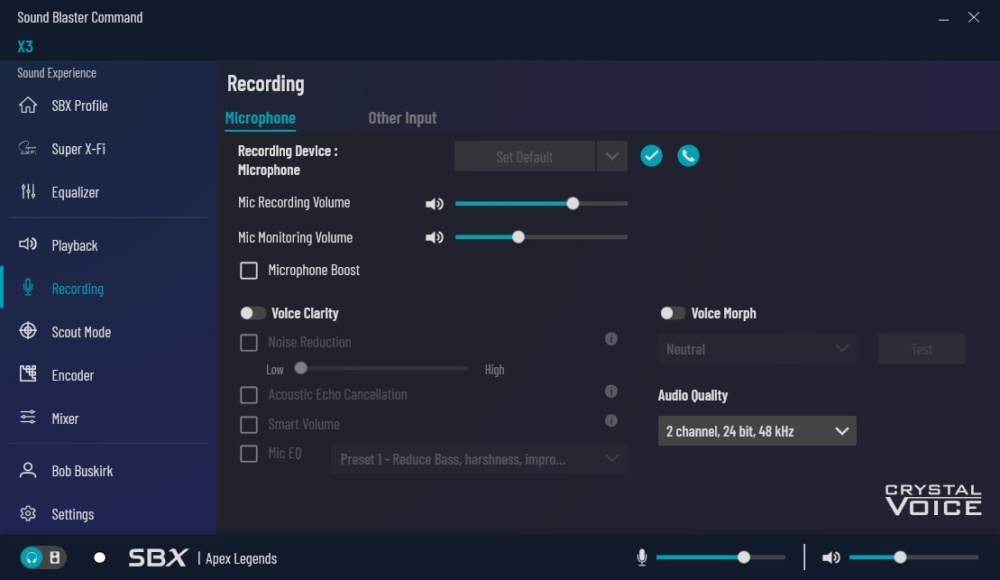Click the Recording microphone icon in the sidebar
Screen dimensions: 1000x580
click(x=27, y=288)
